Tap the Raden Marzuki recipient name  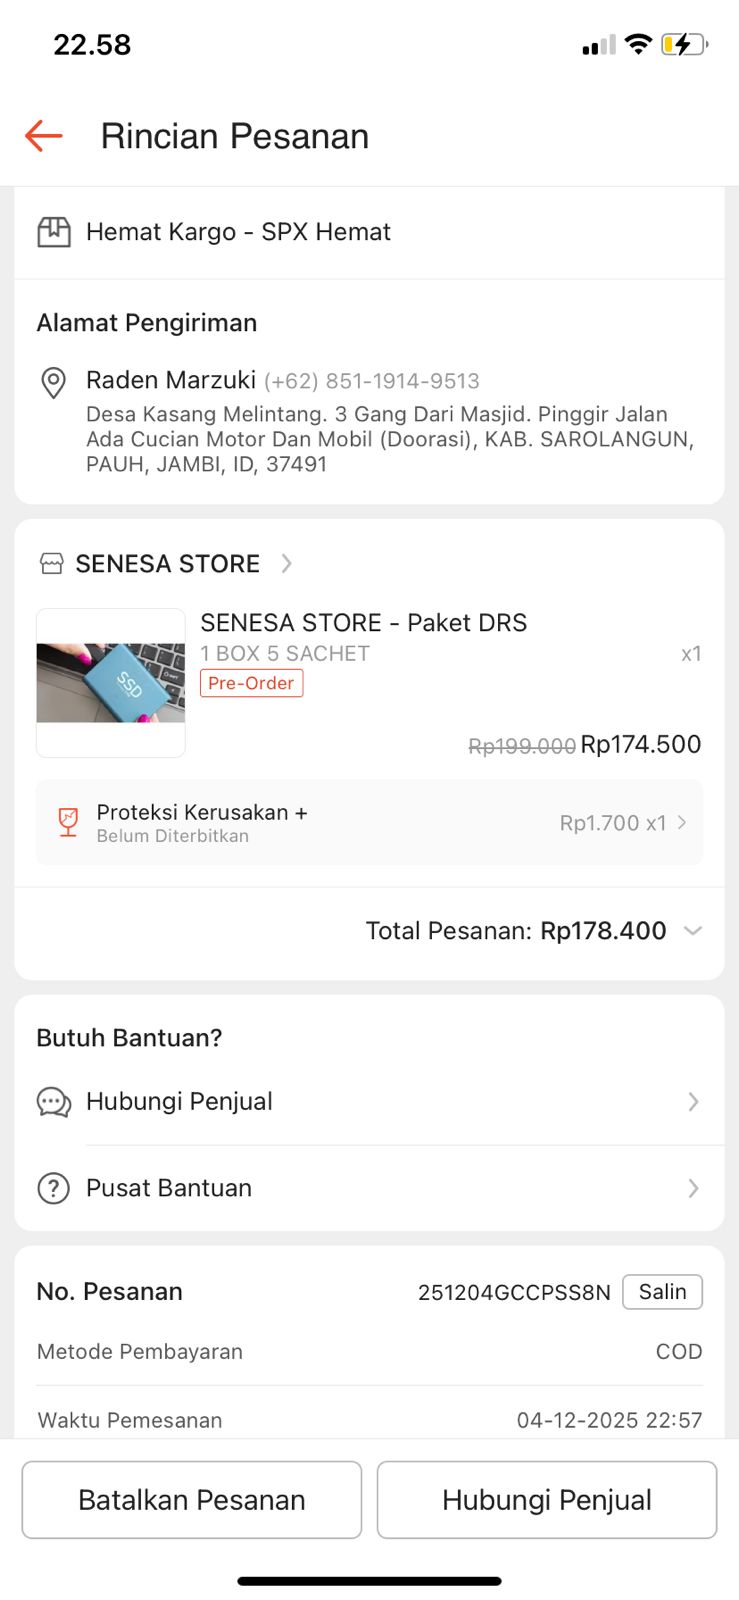tap(171, 381)
